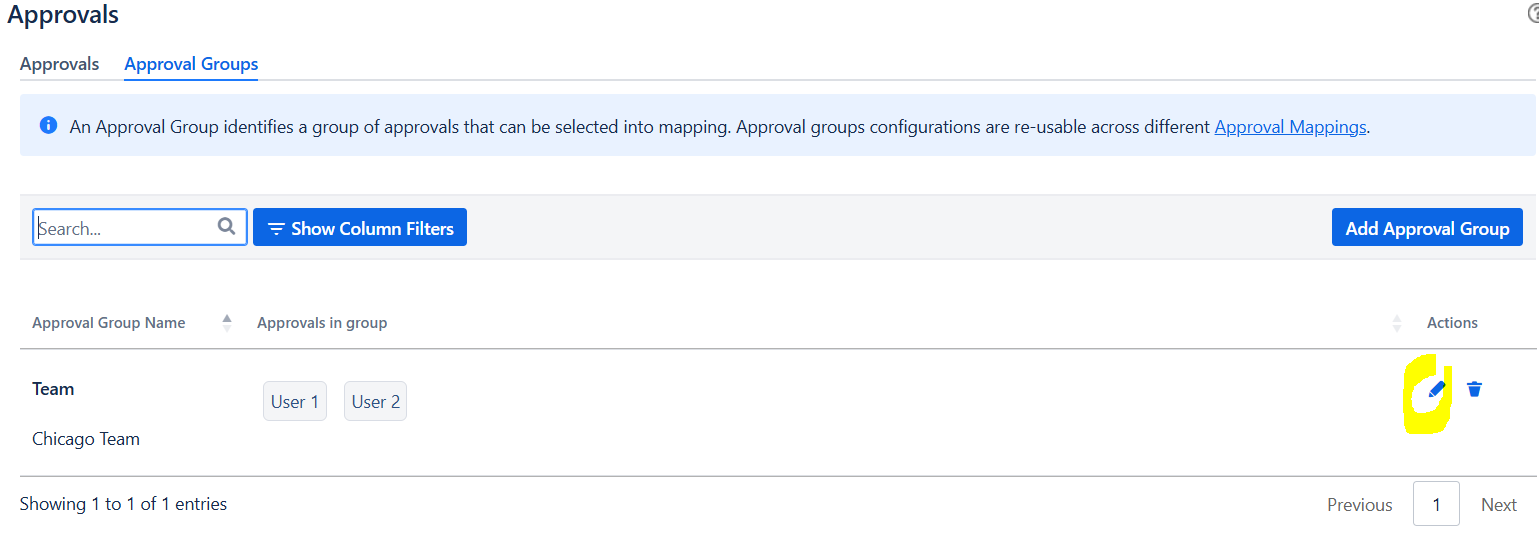The image size is (1539, 537).
Task: Click the User 2 approval tag
Action: pos(376,402)
